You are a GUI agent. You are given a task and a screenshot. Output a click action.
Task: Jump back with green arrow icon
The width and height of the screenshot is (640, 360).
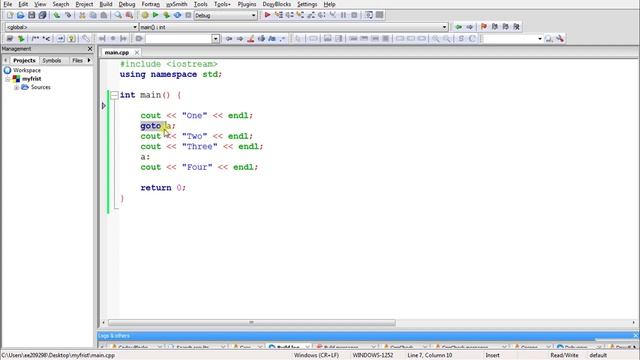(x=459, y=27)
